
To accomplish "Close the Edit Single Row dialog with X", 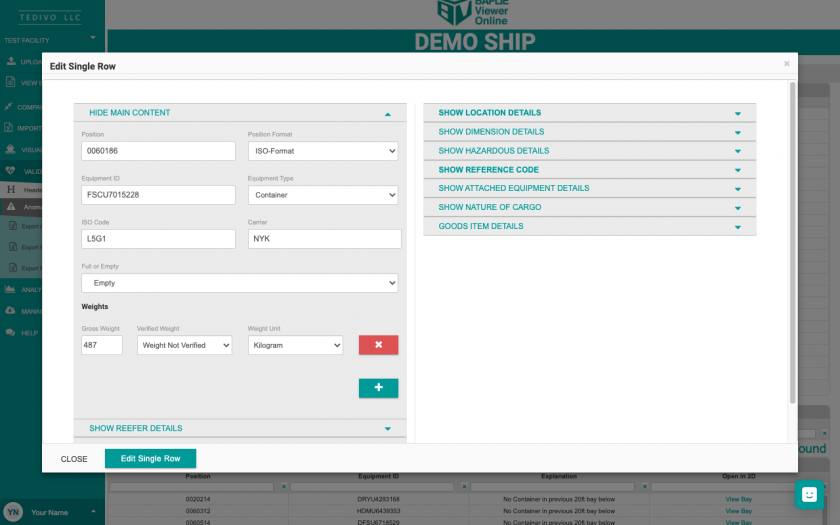I will click(786, 64).
